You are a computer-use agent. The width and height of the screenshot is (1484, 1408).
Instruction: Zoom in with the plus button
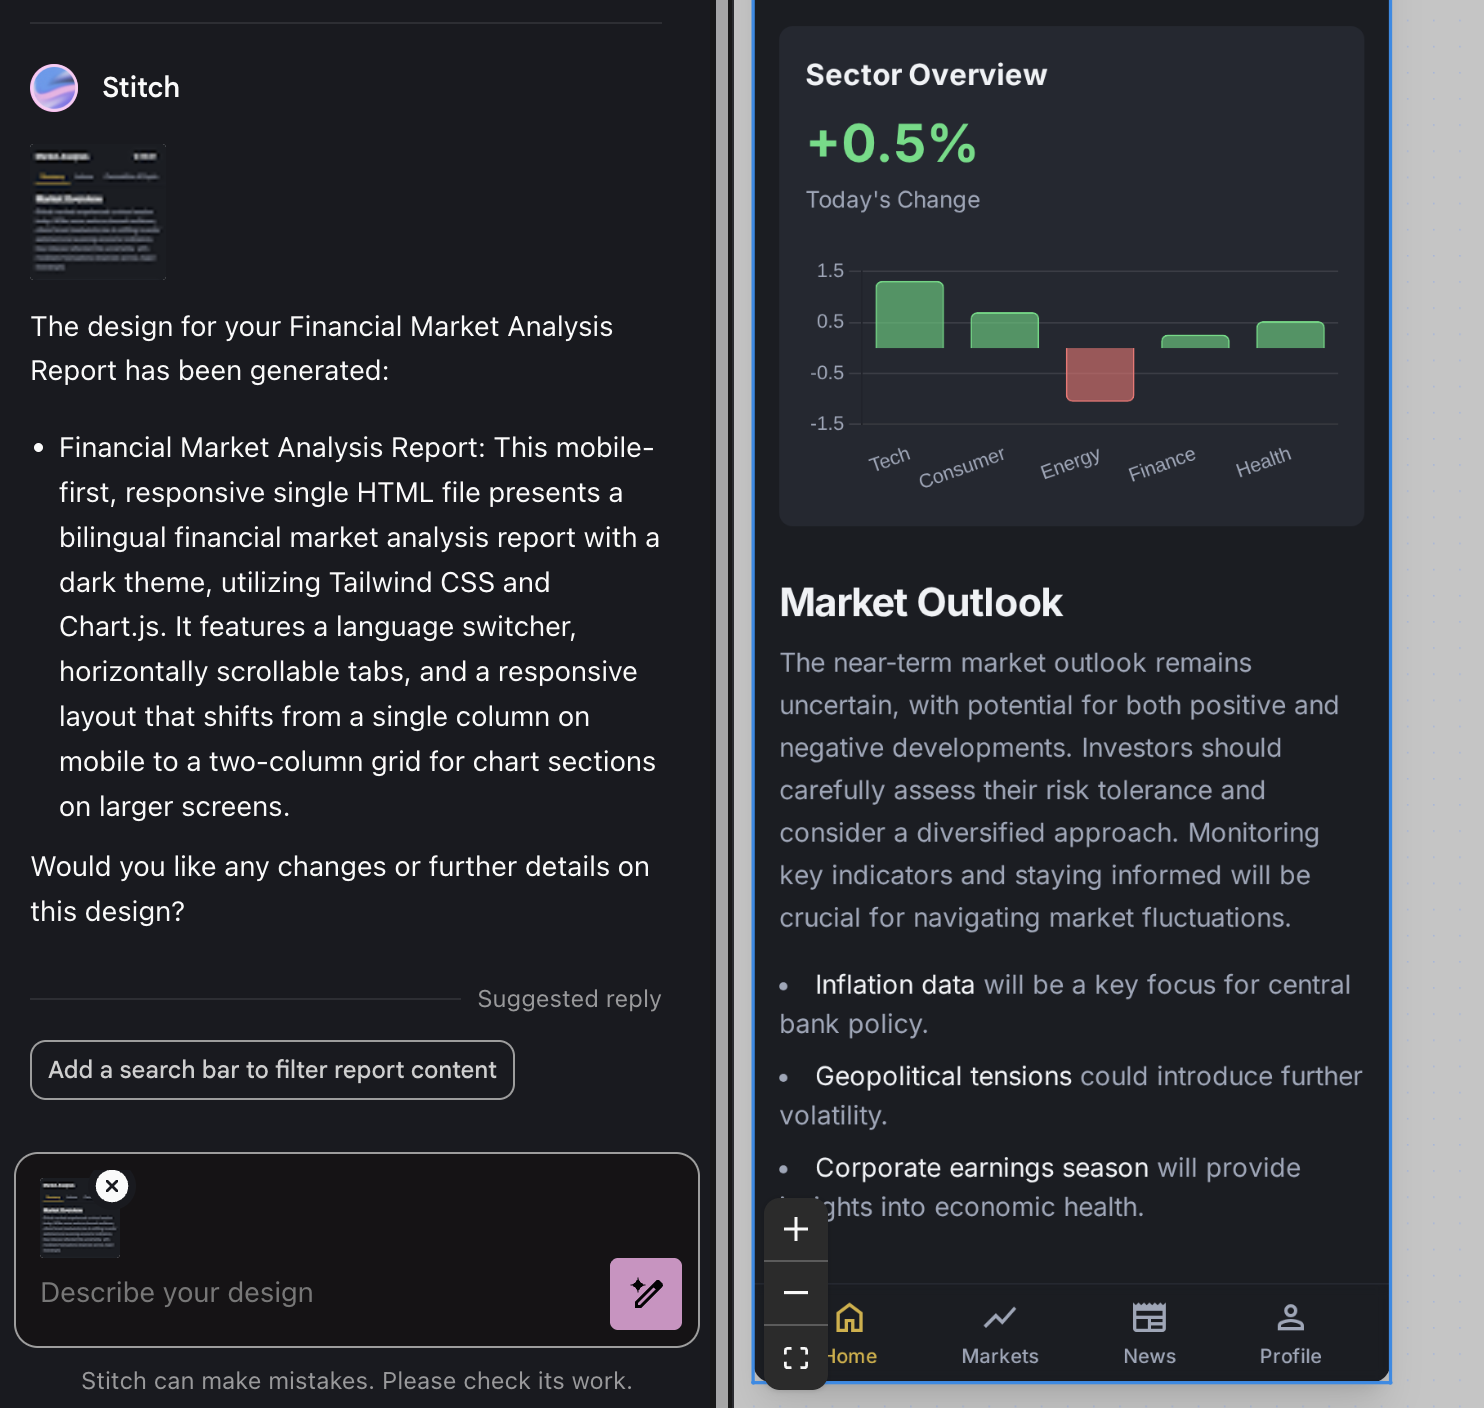[796, 1229]
